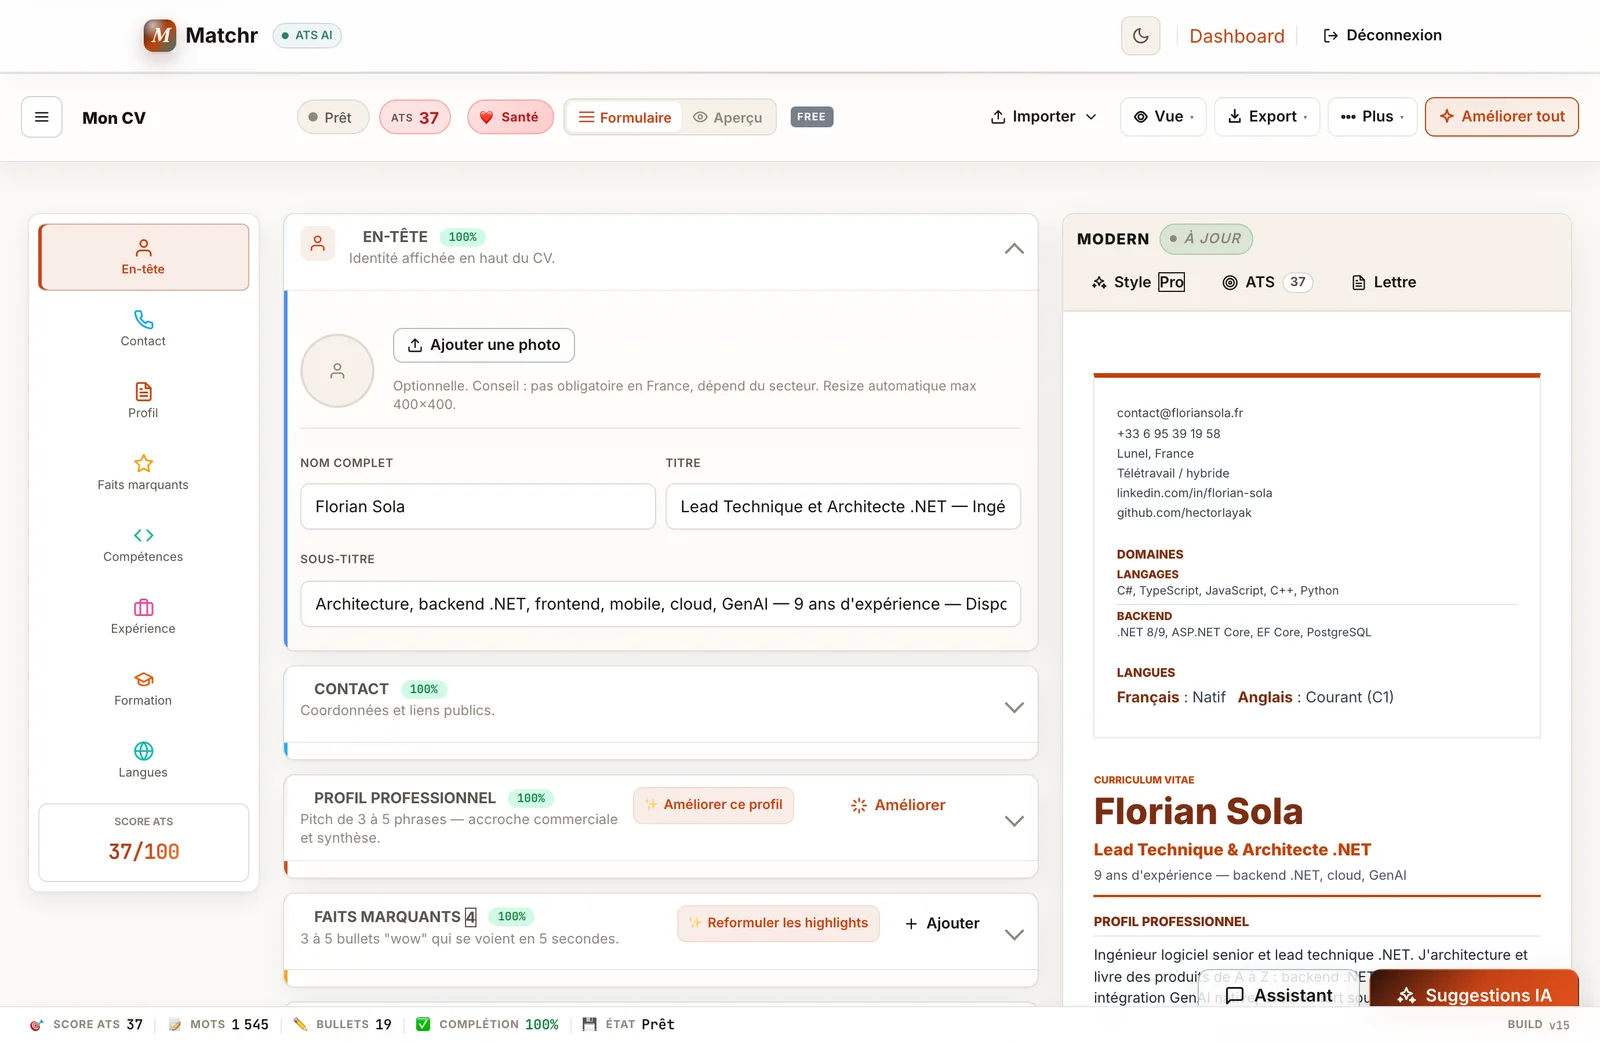Click linkedin.com/in/florian-sola in preview
The height and width of the screenshot is (1043, 1600).
coord(1194,493)
